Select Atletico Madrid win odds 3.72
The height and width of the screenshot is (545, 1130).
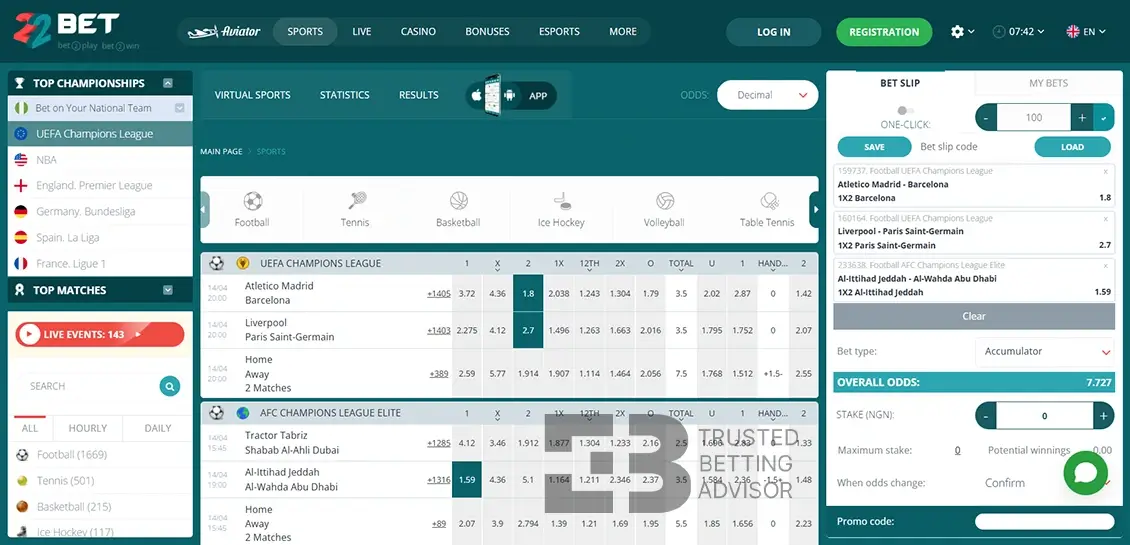pyautogui.click(x=467, y=293)
